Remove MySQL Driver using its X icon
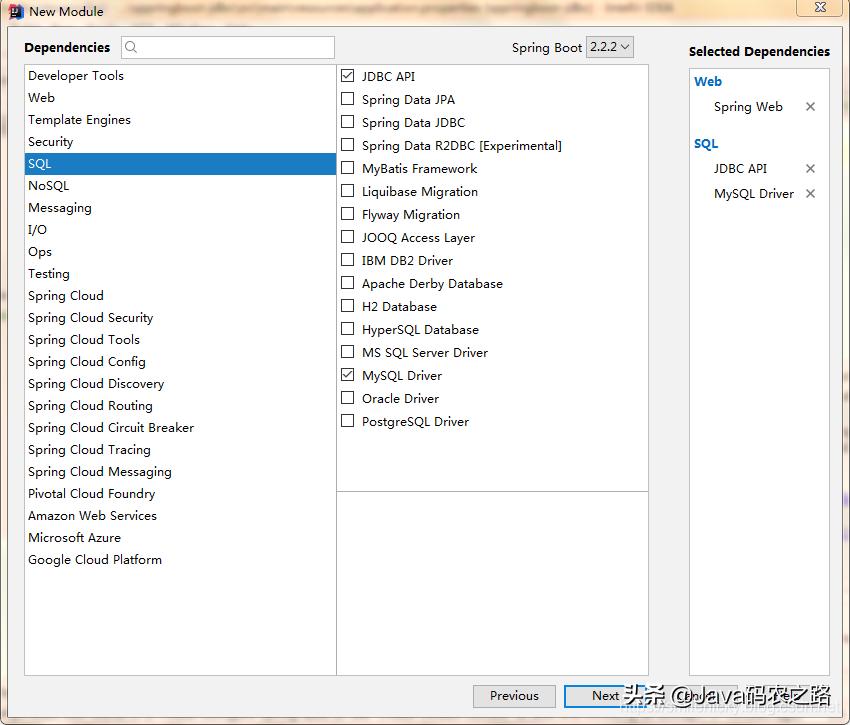Image resolution: width=850 pixels, height=725 pixels. tap(810, 194)
